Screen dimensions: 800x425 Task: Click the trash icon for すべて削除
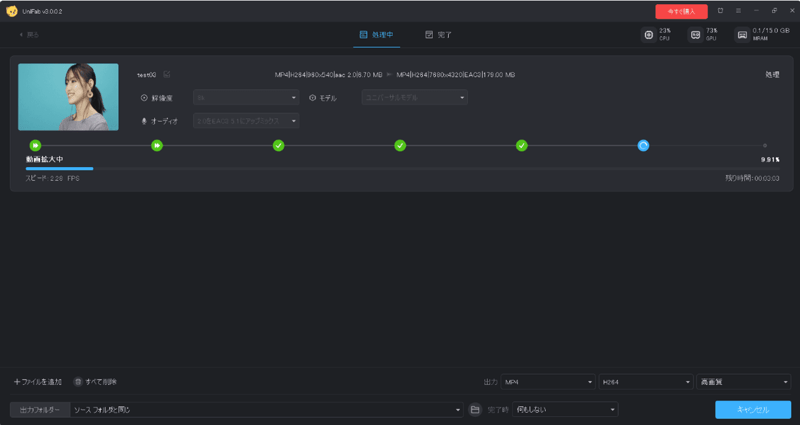point(78,382)
